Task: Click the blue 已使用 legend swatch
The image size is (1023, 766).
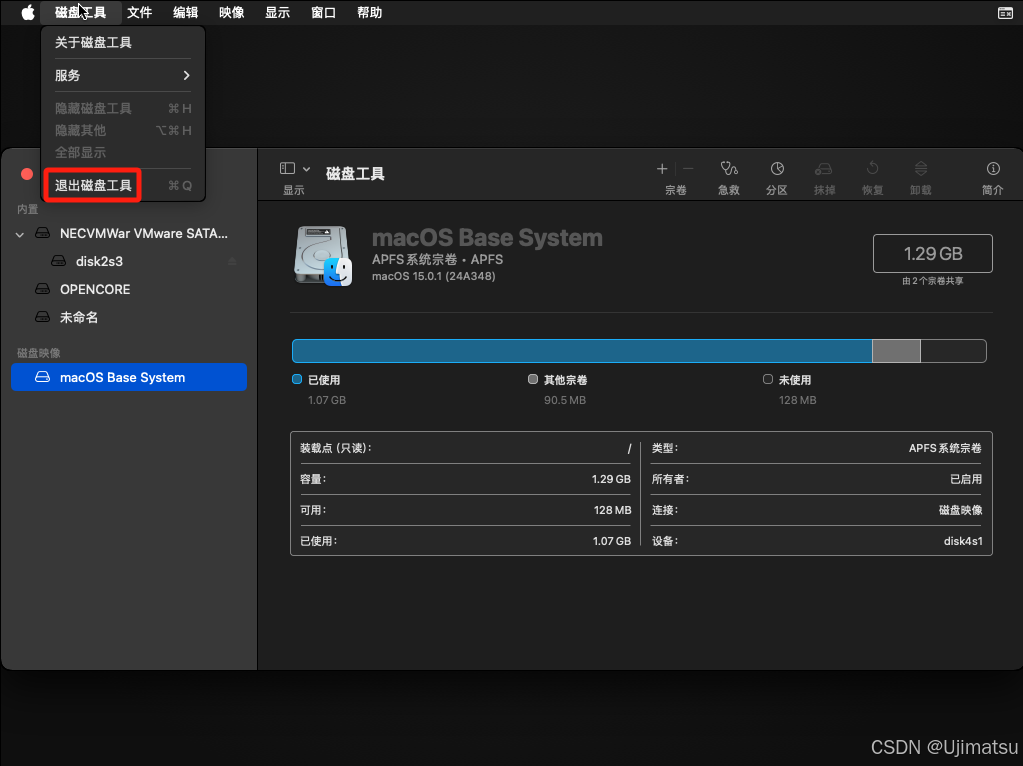Action: 297,379
